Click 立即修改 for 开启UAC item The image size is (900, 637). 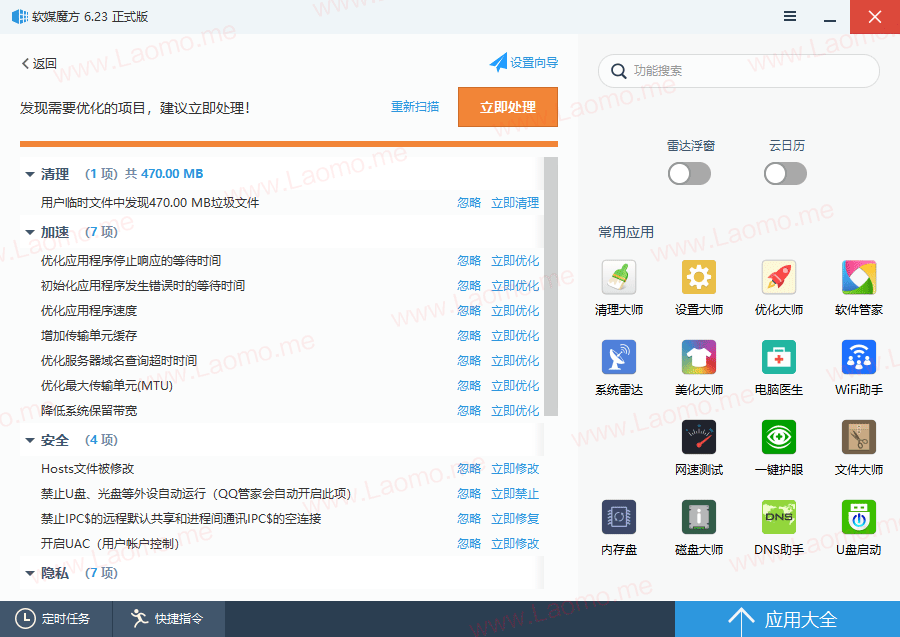pyautogui.click(x=515, y=543)
